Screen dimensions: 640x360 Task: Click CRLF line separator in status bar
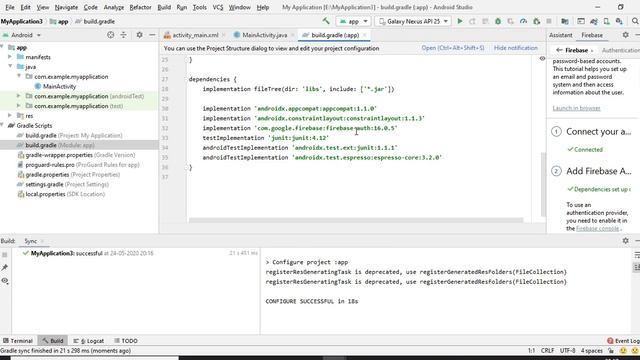[547, 351]
